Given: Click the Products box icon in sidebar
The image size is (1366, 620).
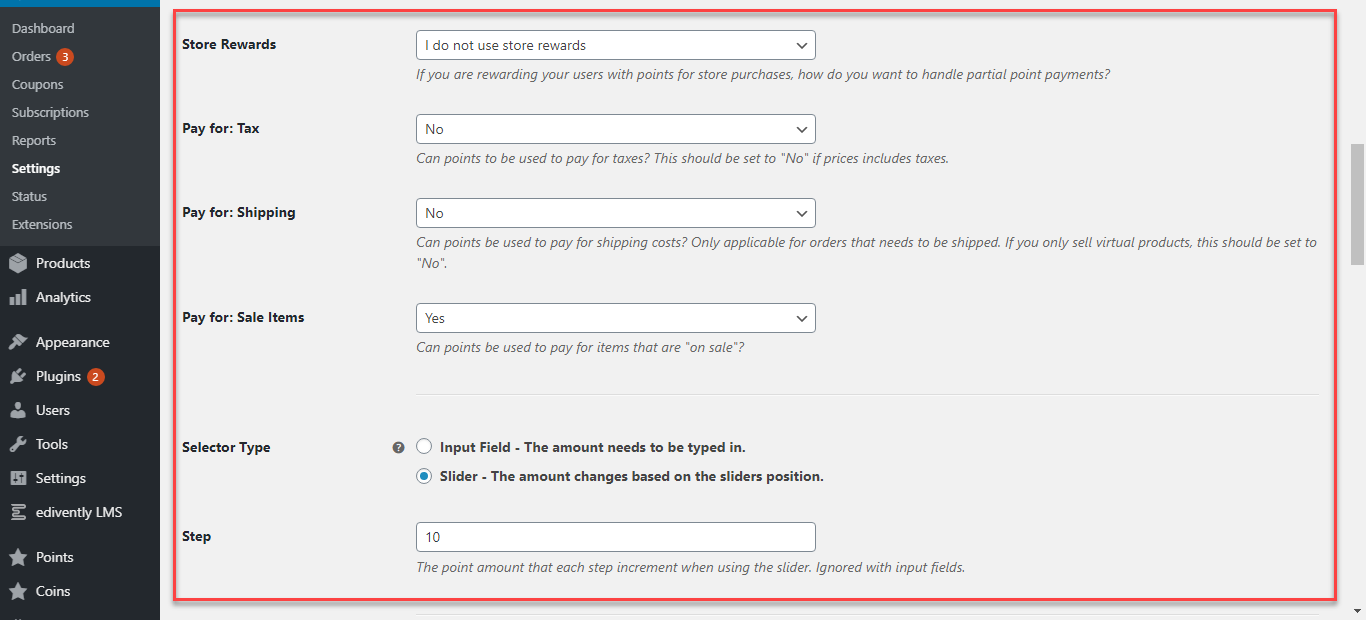Looking at the screenshot, I should coord(18,263).
